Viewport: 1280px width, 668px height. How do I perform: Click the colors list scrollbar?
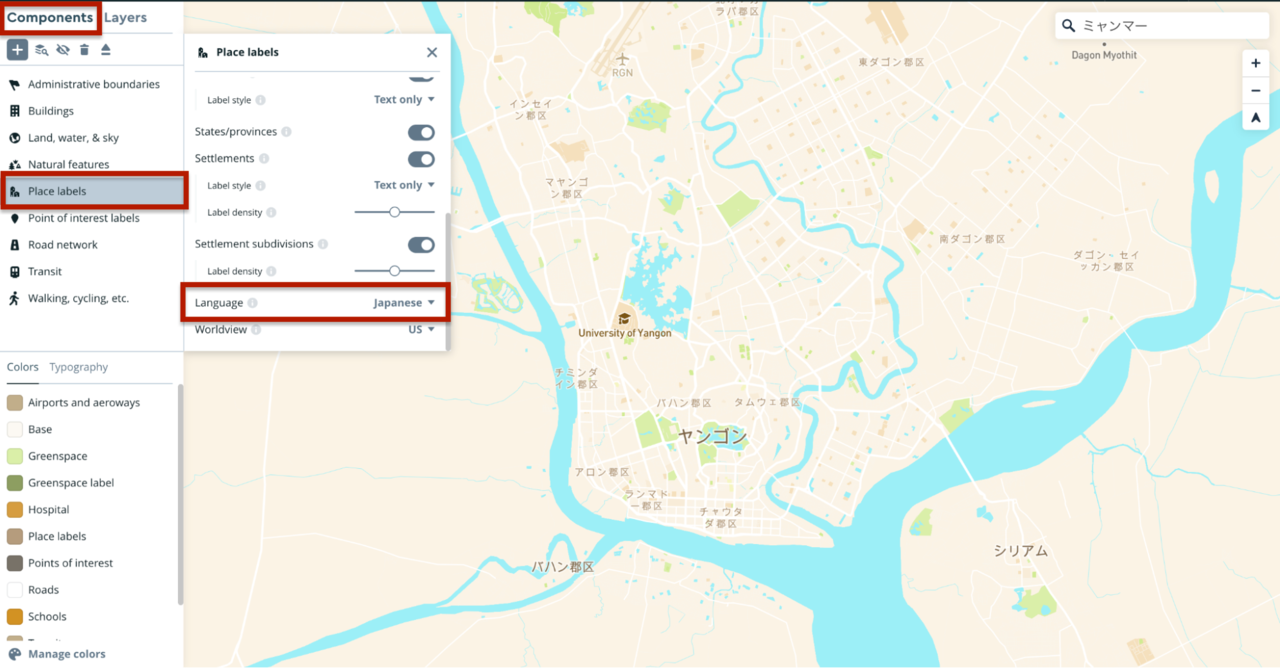pyautogui.click(x=181, y=495)
